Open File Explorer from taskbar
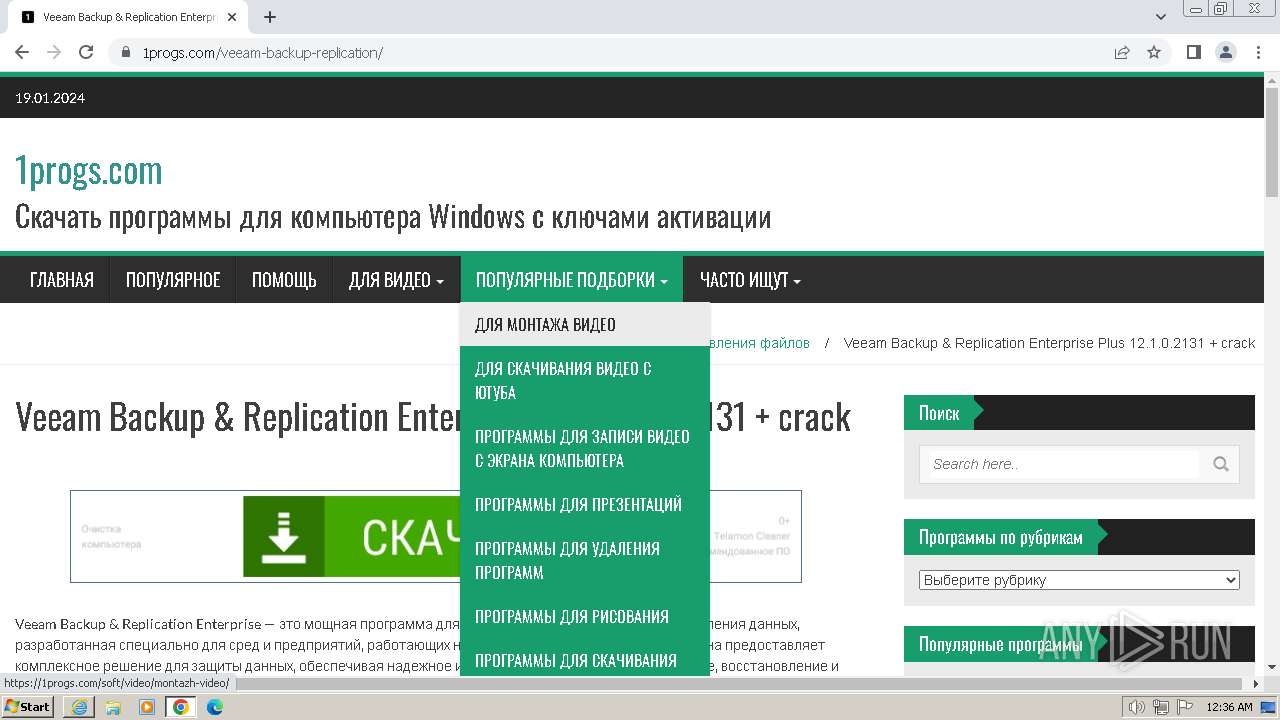The image size is (1280, 720). [113, 707]
